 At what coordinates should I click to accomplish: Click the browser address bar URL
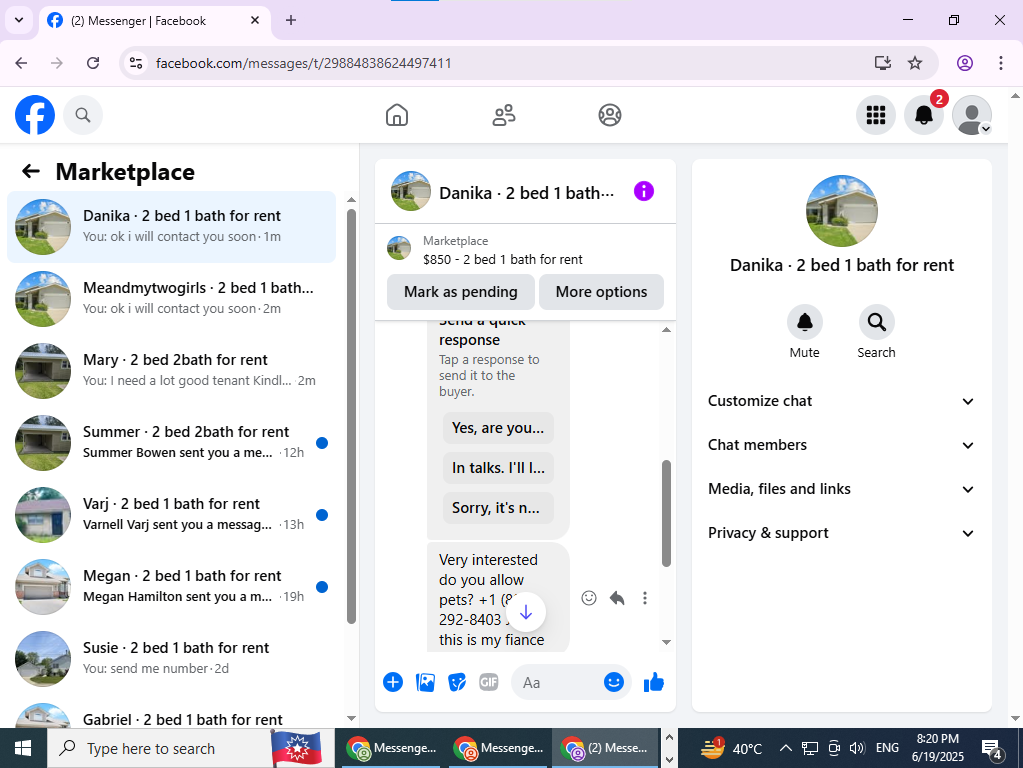click(303, 63)
